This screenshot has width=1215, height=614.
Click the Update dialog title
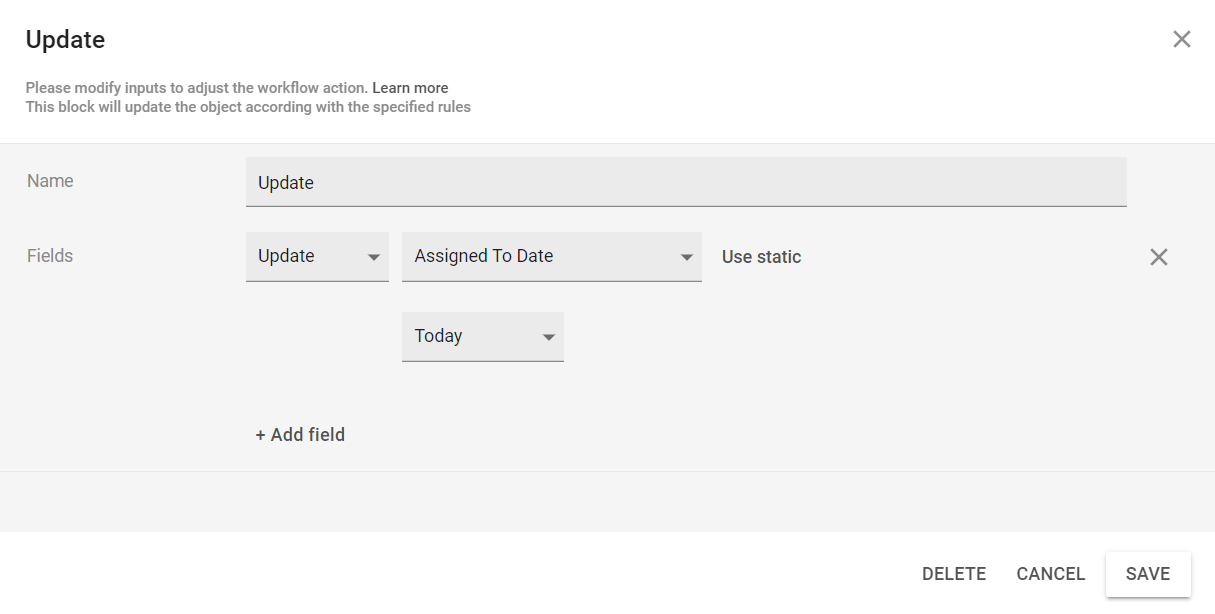point(65,40)
